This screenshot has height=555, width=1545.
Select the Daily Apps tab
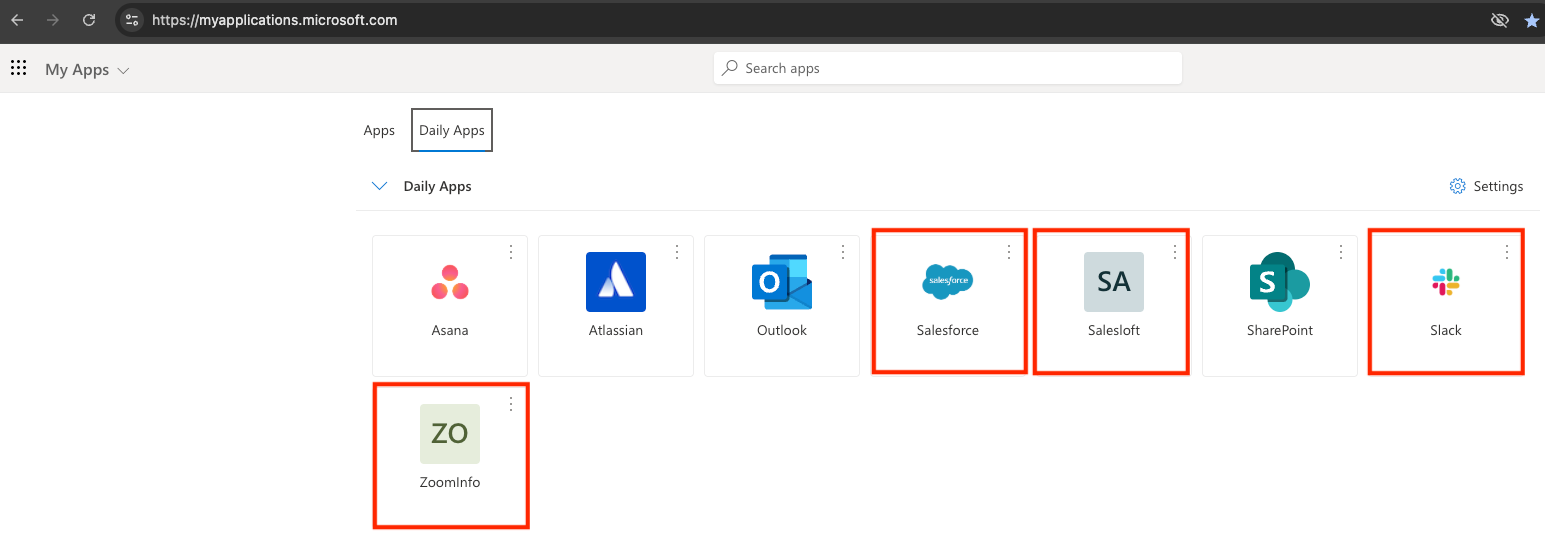(x=452, y=130)
